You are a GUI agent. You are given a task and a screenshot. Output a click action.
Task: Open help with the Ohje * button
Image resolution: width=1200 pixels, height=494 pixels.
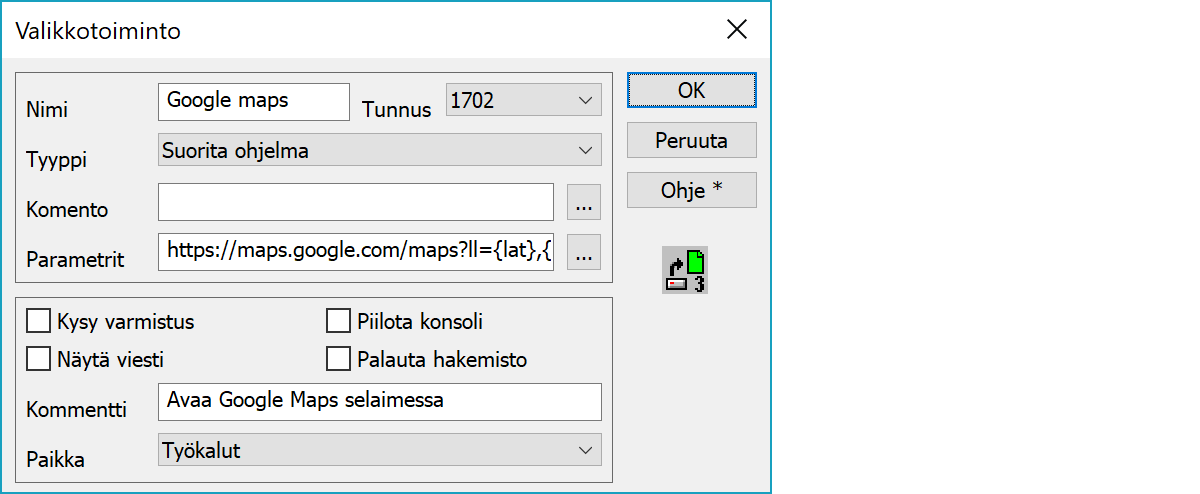(x=691, y=190)
